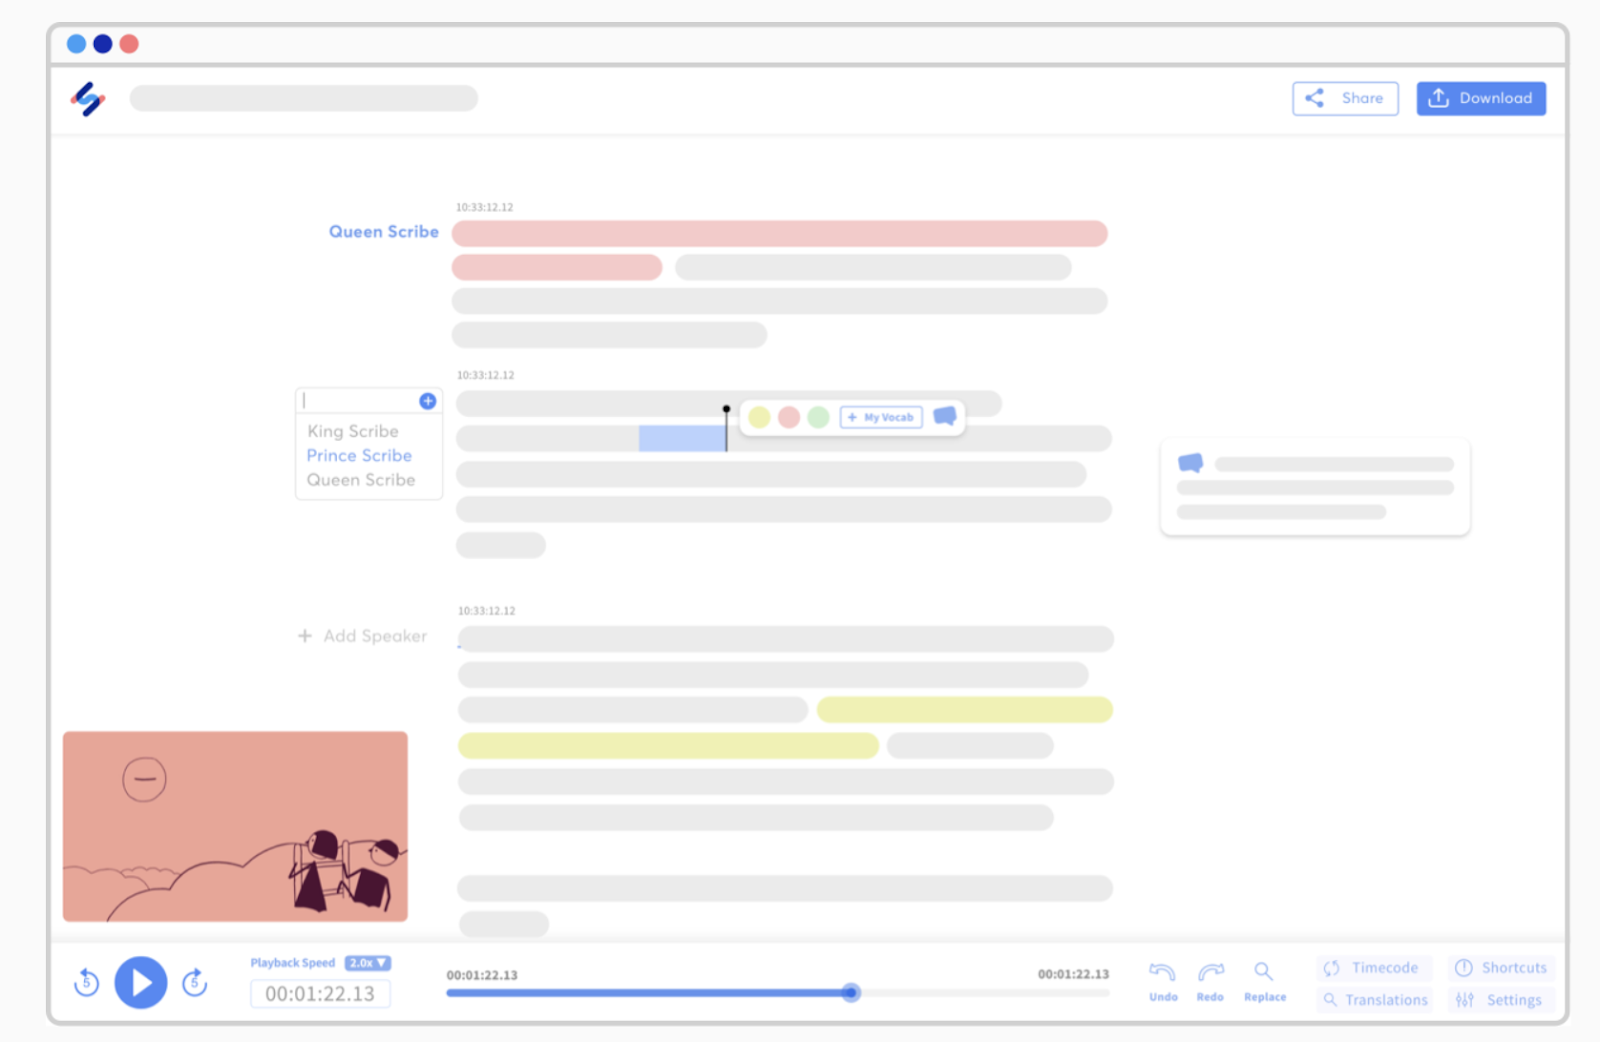
Task: Add selection to My Vocab
Action: pos(881,417)
